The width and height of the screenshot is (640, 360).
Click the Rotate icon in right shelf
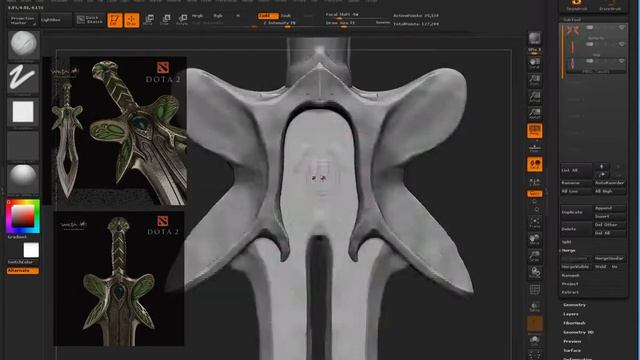coord(535,273)
